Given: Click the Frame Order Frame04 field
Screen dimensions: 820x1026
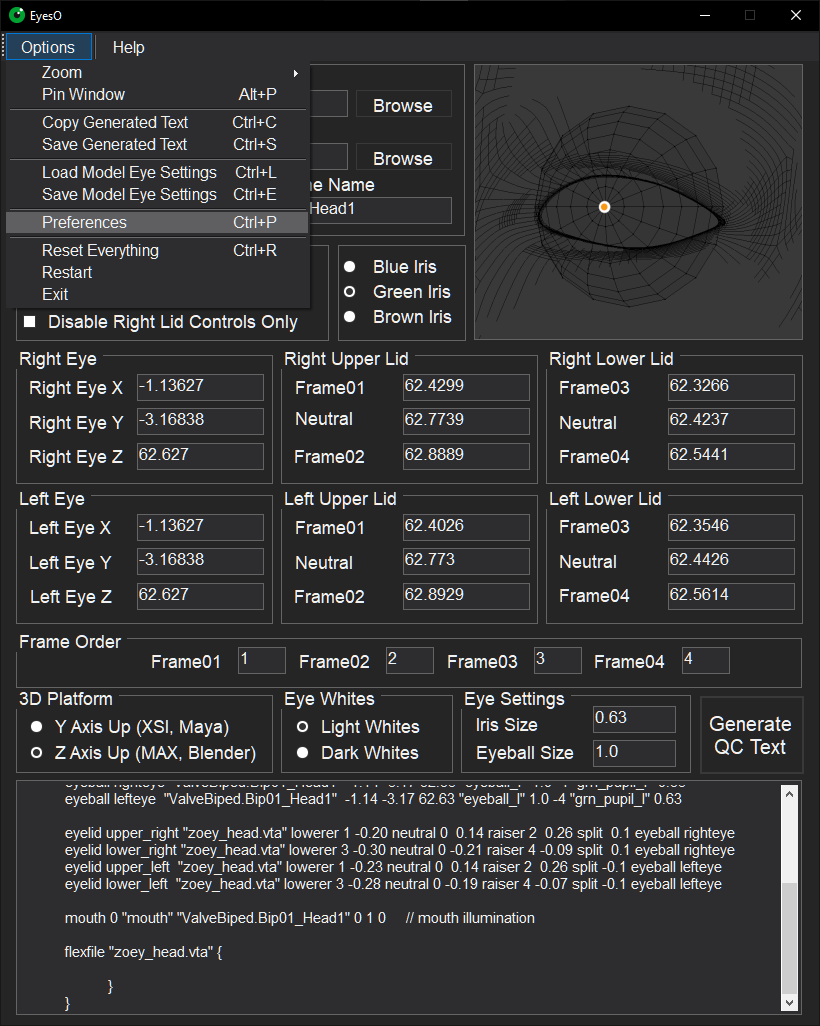Looking at the screenshot, I should 705,660.
